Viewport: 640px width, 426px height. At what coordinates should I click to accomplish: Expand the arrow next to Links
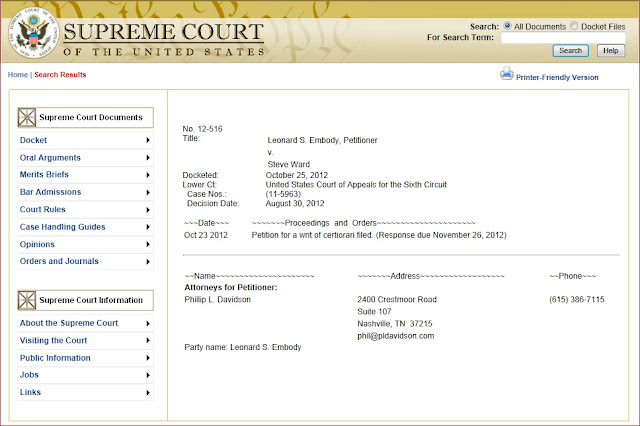tap(148, 393)
